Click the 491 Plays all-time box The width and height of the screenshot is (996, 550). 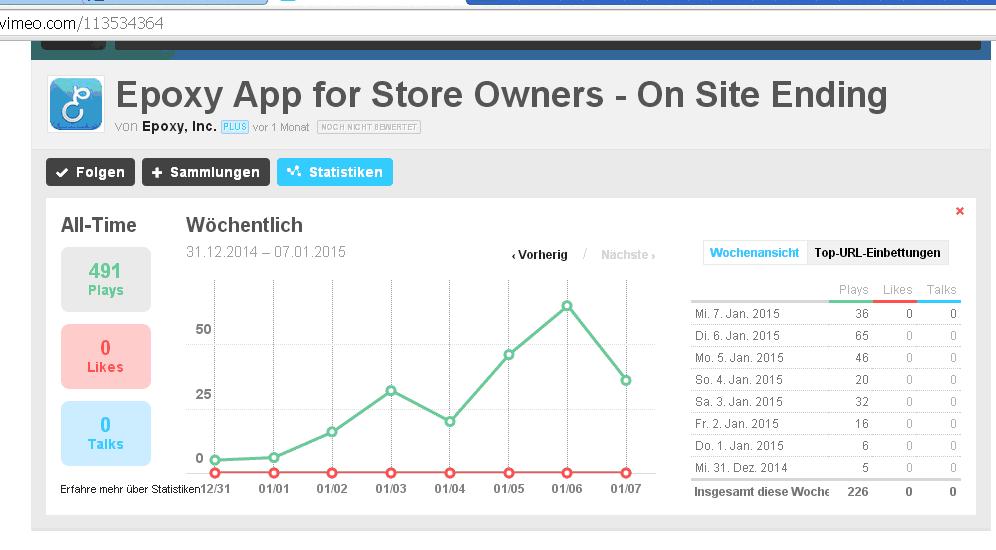(106, 279)
